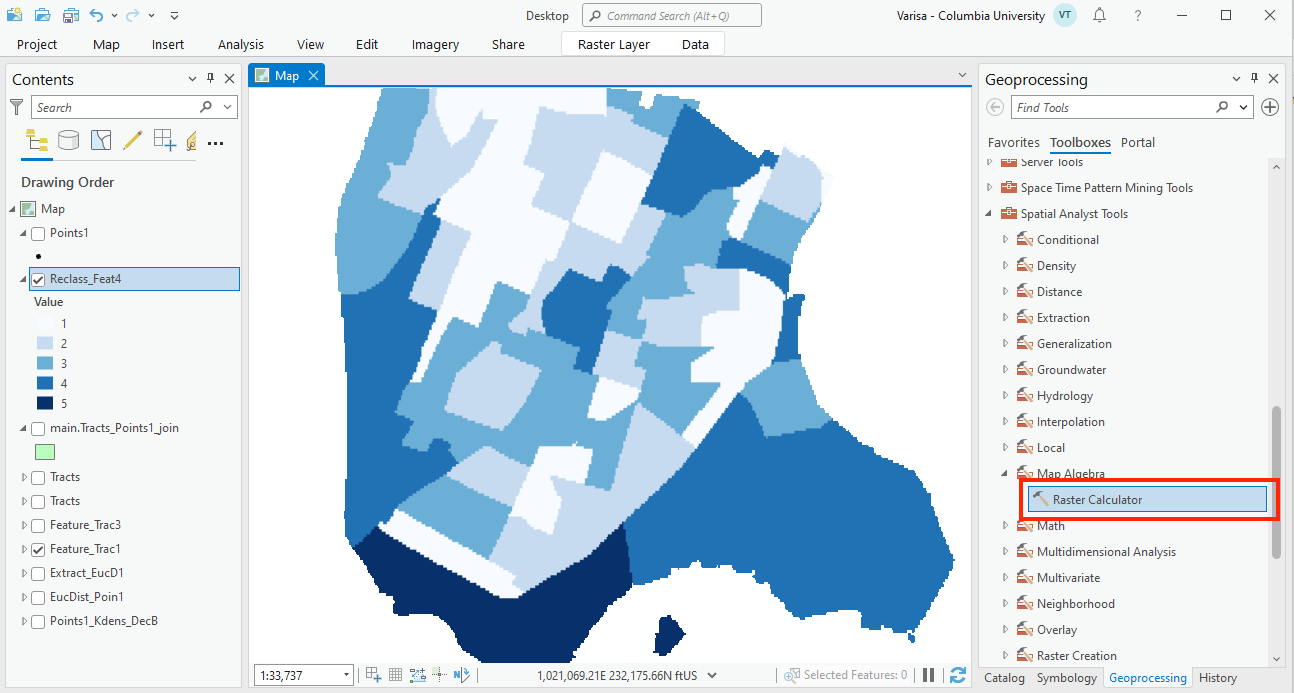Open the History panel
This screenshot has height=693, width=1294.
pyautogui.click(x=1217, y=677)
